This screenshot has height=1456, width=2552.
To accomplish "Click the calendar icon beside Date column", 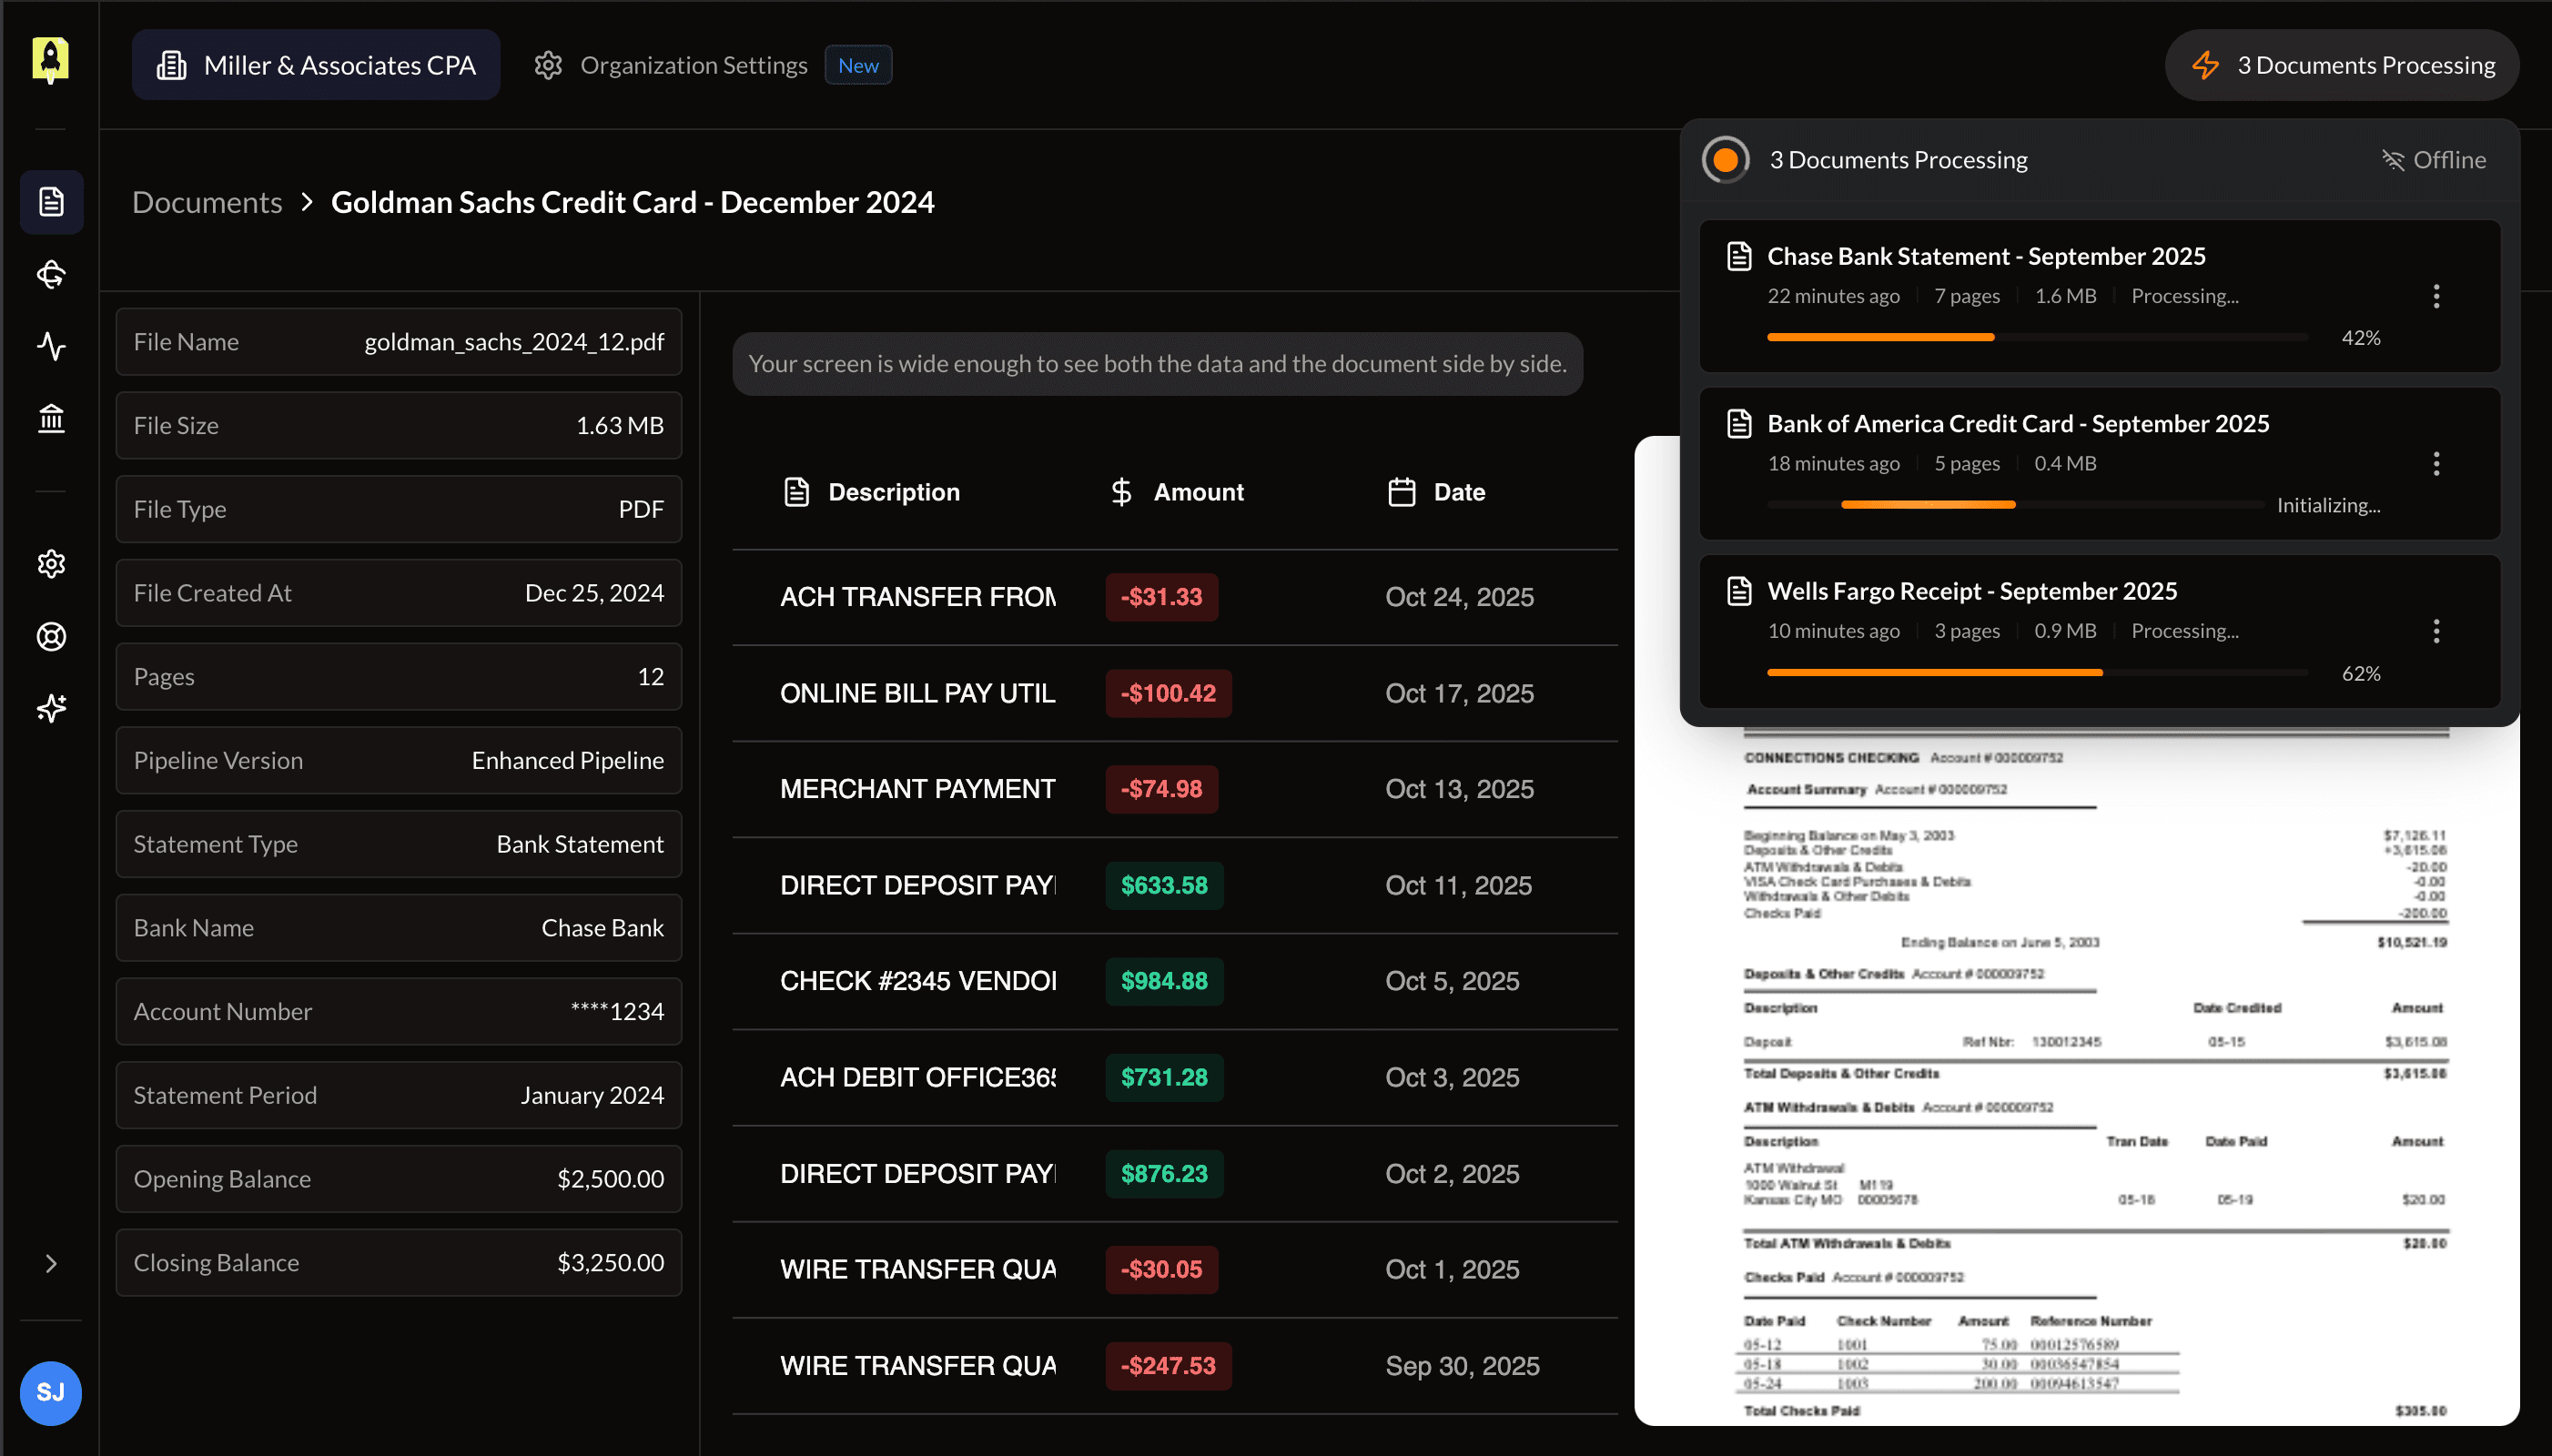I will point(1399,491).
